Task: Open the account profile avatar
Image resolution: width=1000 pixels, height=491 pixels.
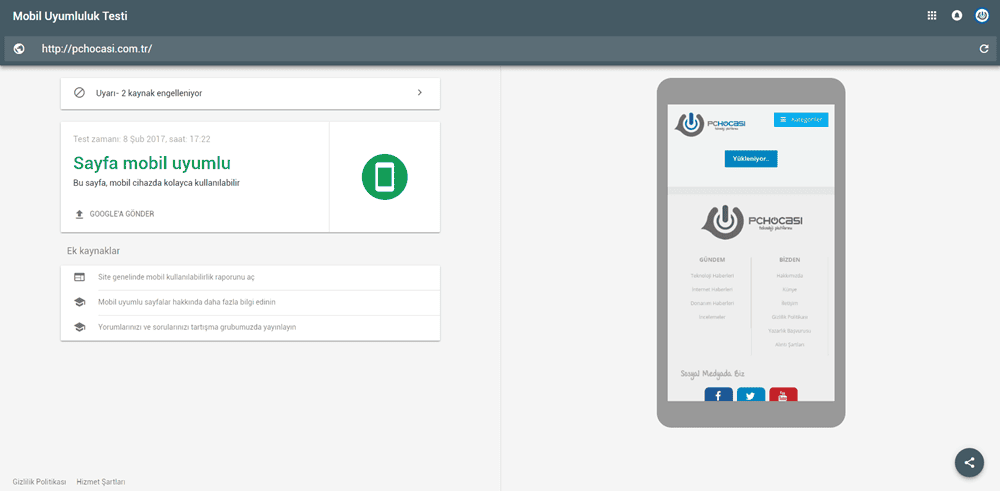Action: point(982,15)
